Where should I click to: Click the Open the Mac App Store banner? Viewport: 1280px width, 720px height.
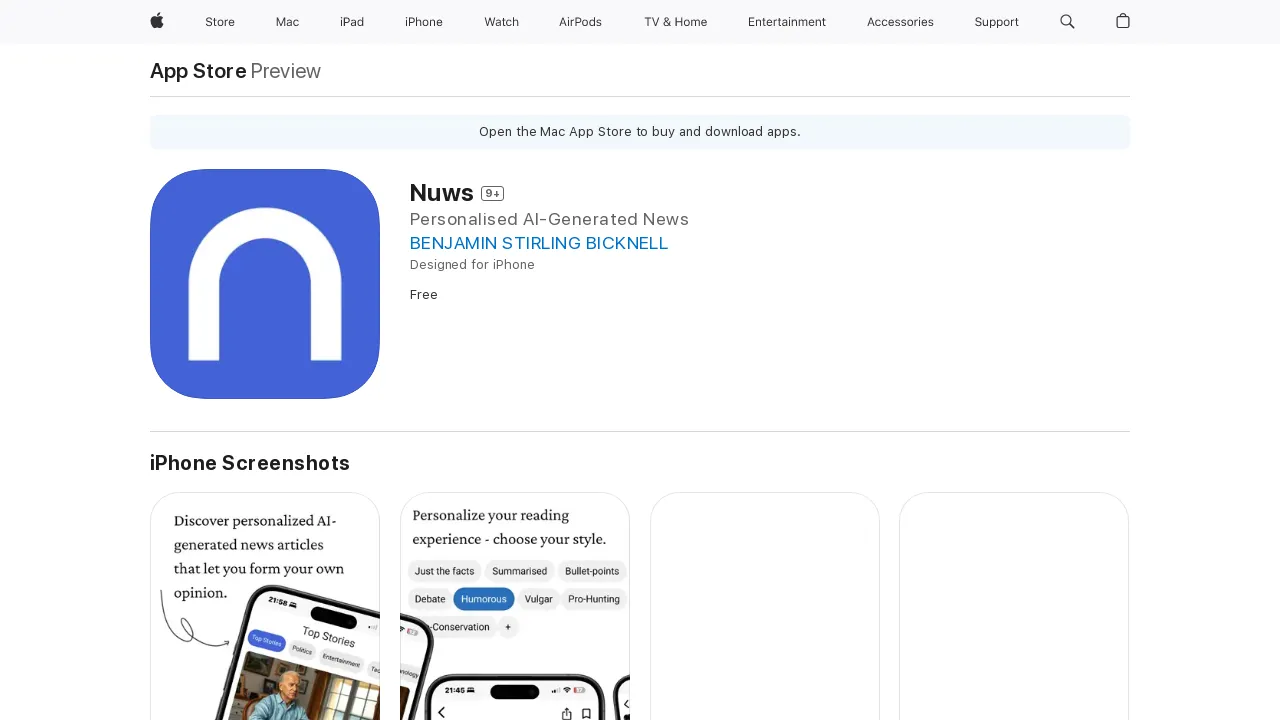640,132
